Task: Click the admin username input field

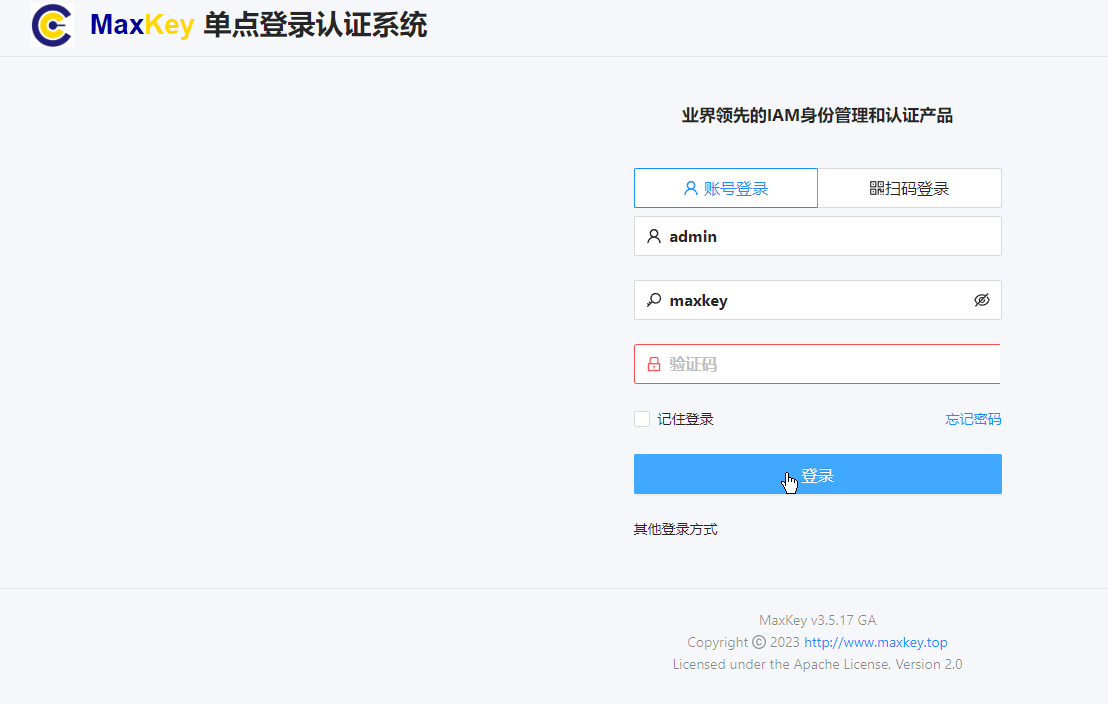Action: (817, 236)
